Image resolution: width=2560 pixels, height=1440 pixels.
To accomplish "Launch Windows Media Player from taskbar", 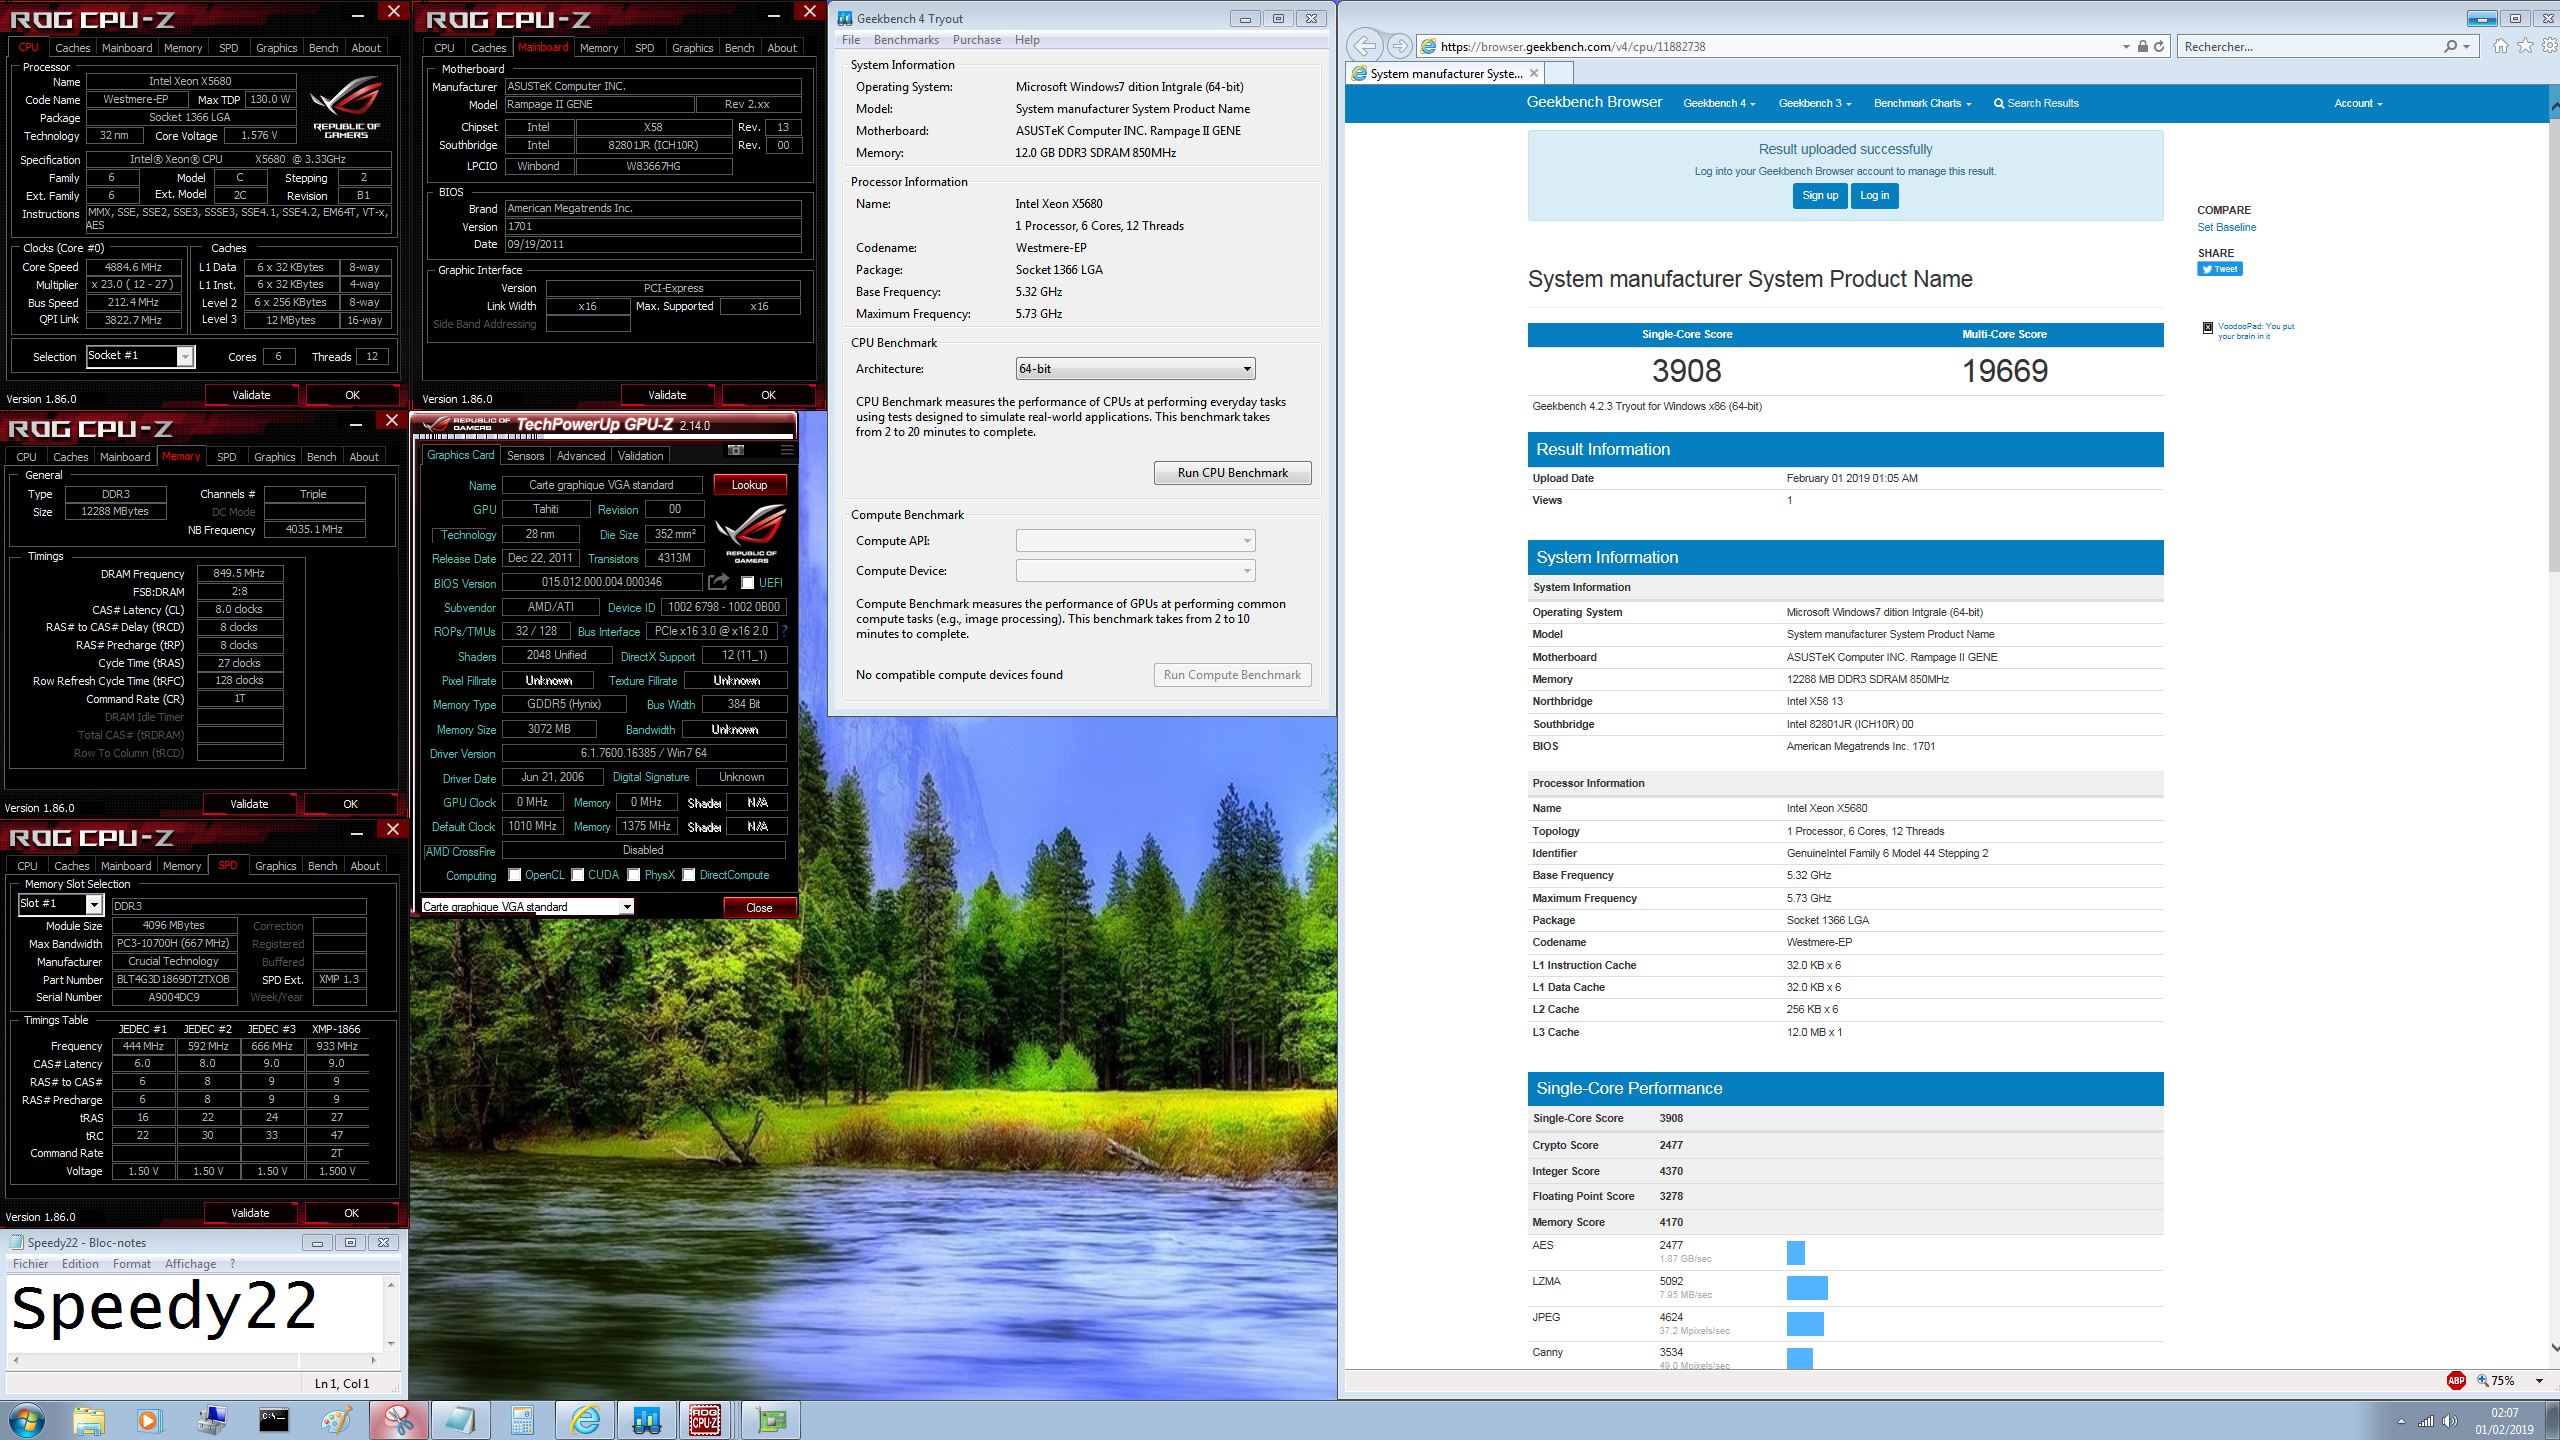I will click(148, 1420).
